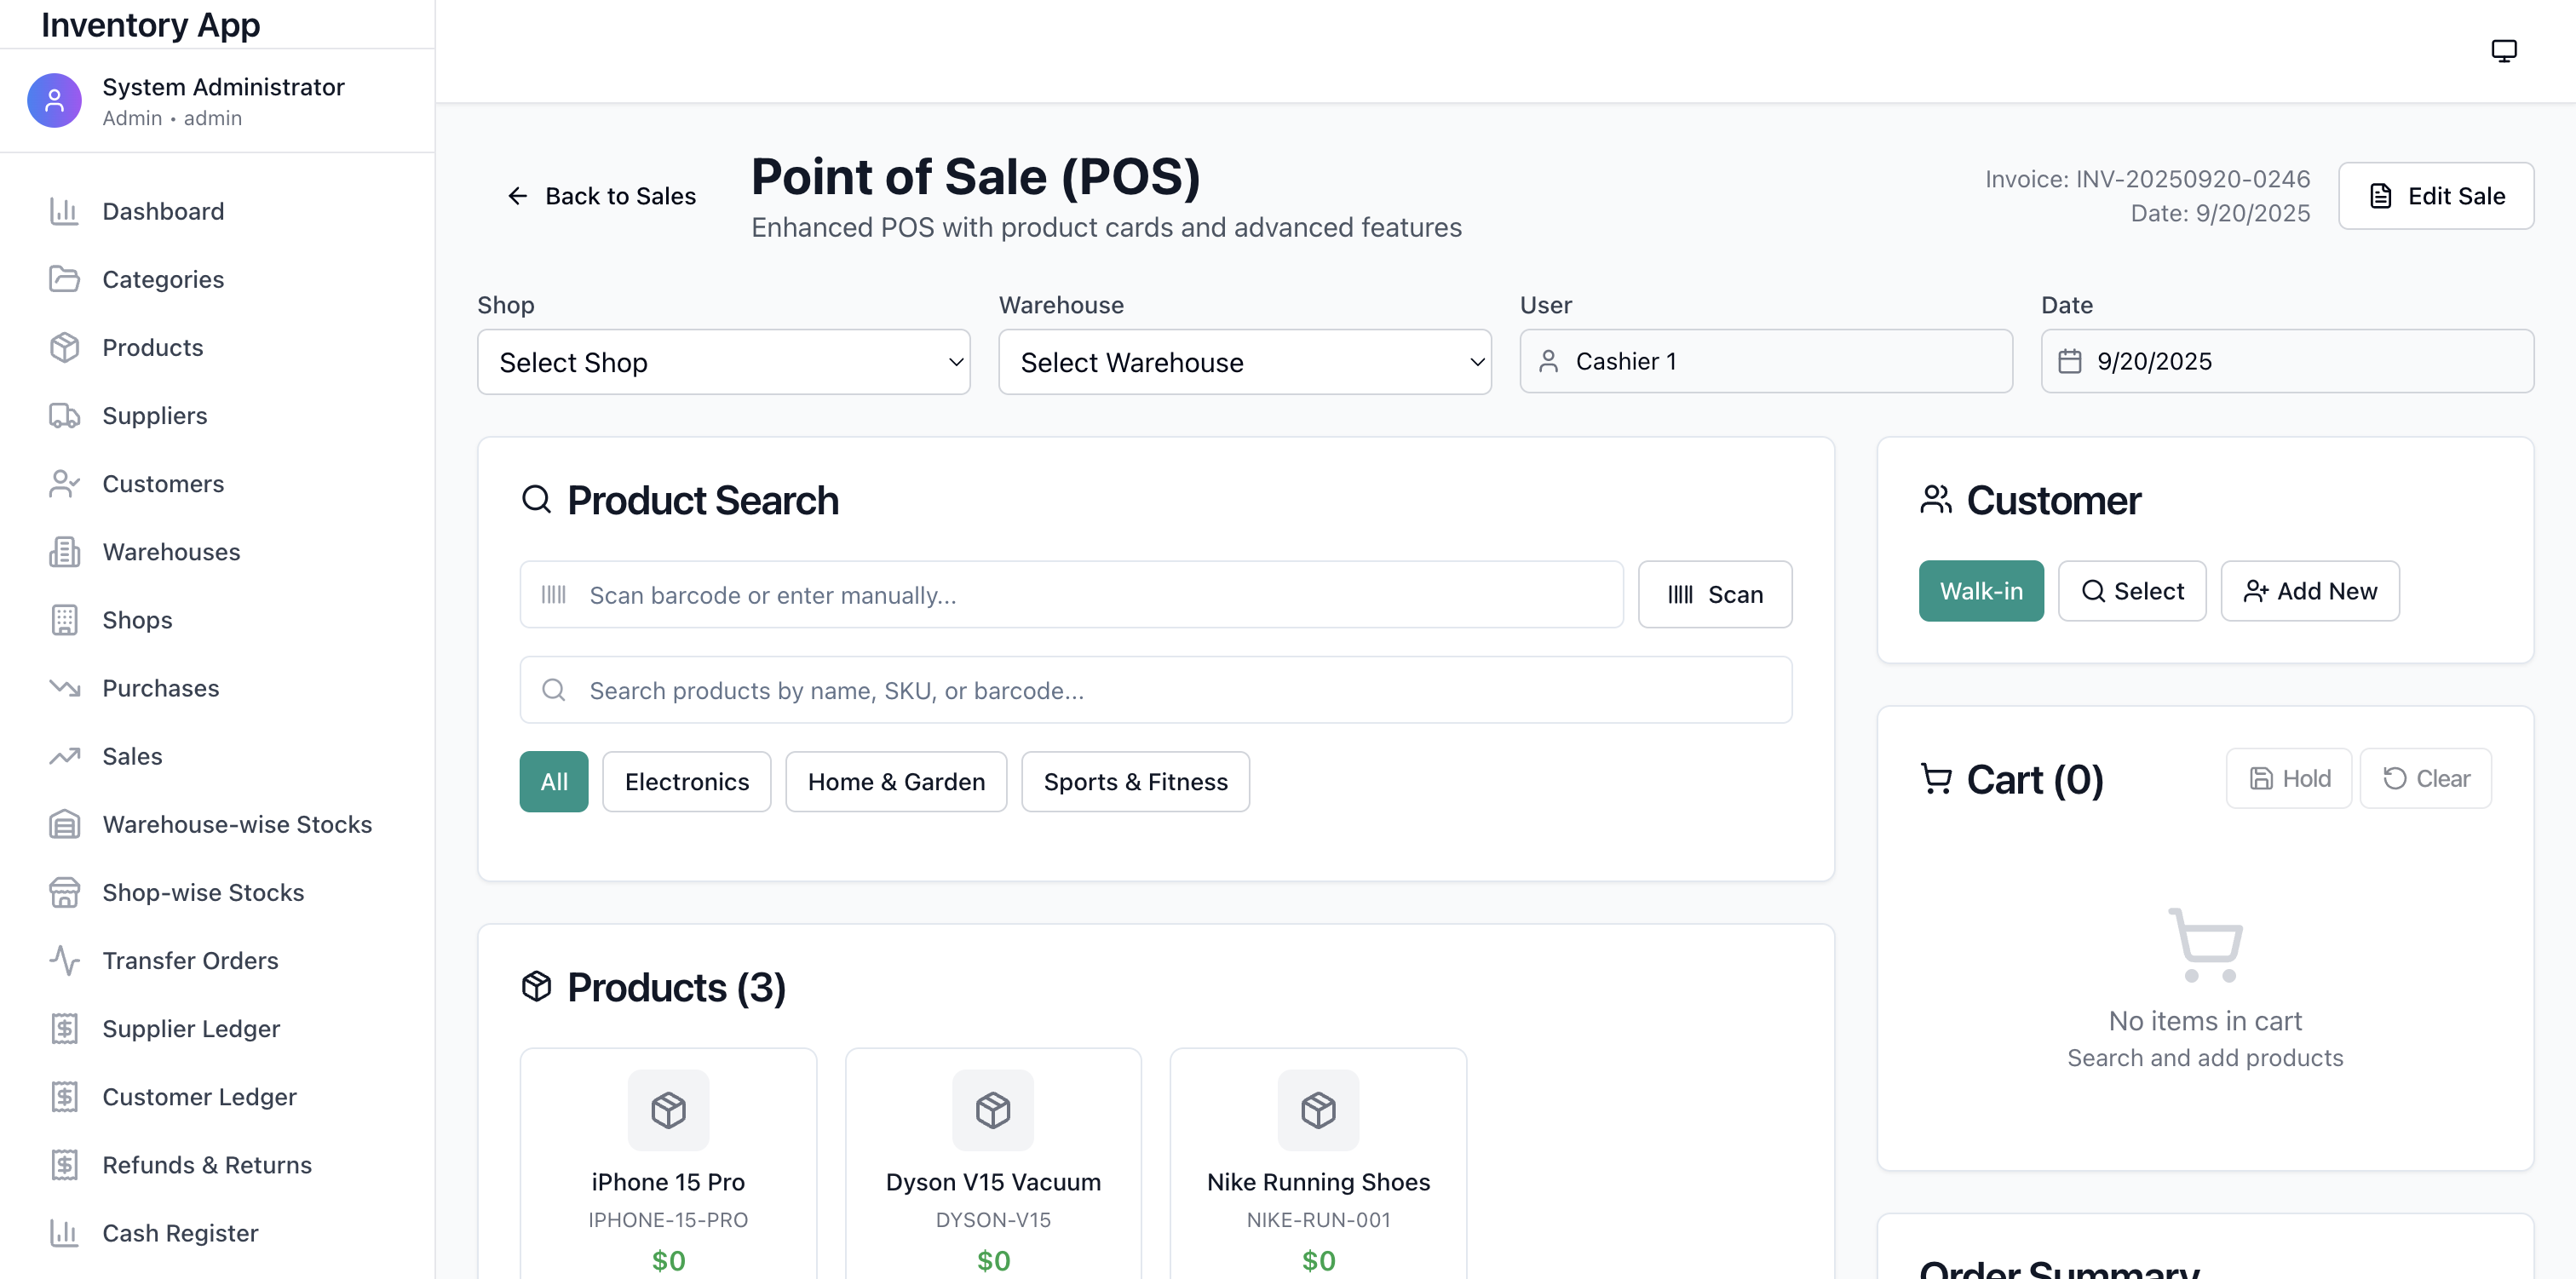Click the Cash Register chart icon

[x=64, y=1233]
